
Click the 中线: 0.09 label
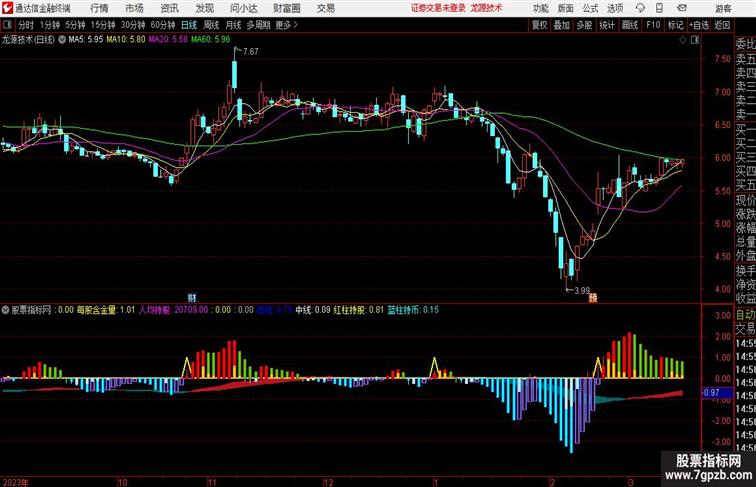point(313,310)
